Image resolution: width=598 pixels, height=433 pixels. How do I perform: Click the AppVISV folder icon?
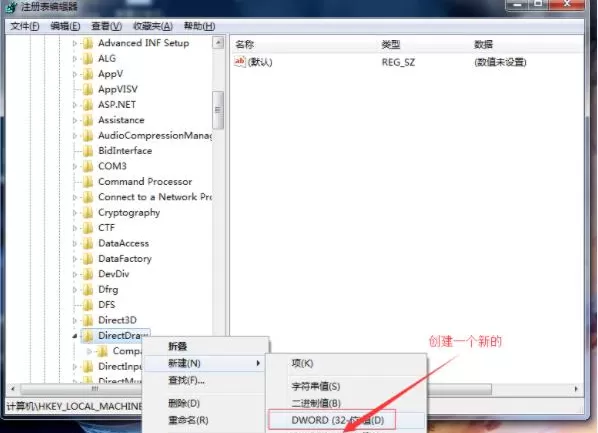click(x=88, y=89)
